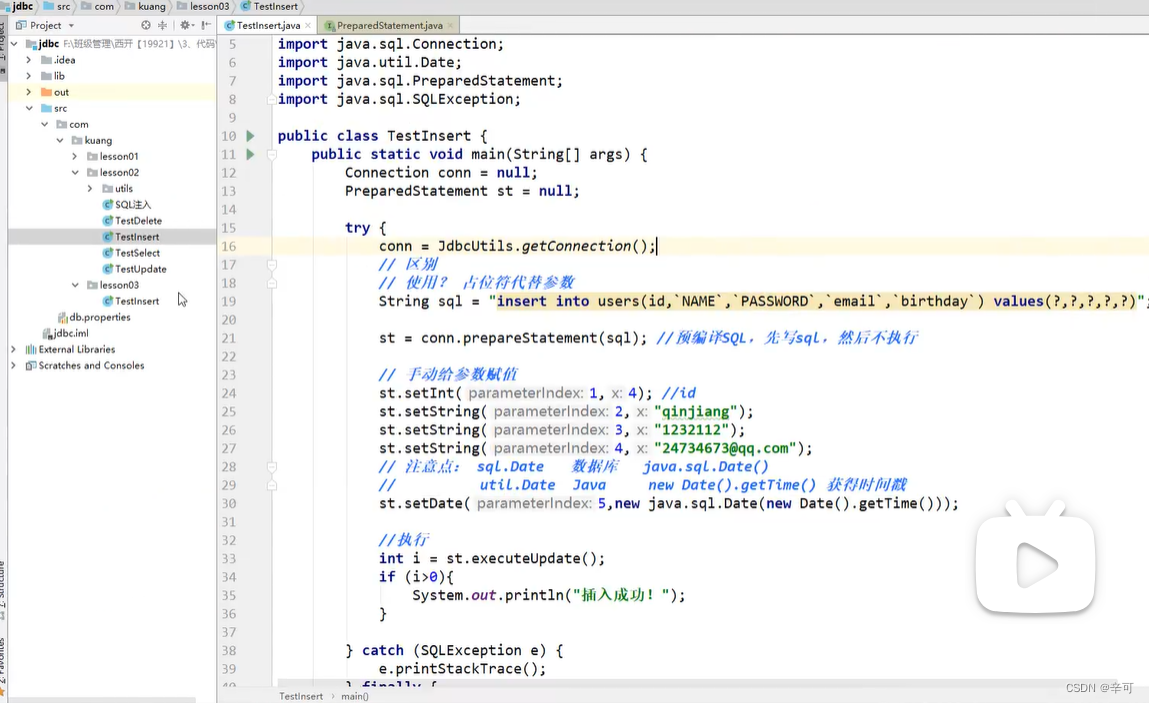Viewport: 1149px width, 703px height.
Task: Click the Project panel horizontal scrollbar
Action: tap(103, 700)
